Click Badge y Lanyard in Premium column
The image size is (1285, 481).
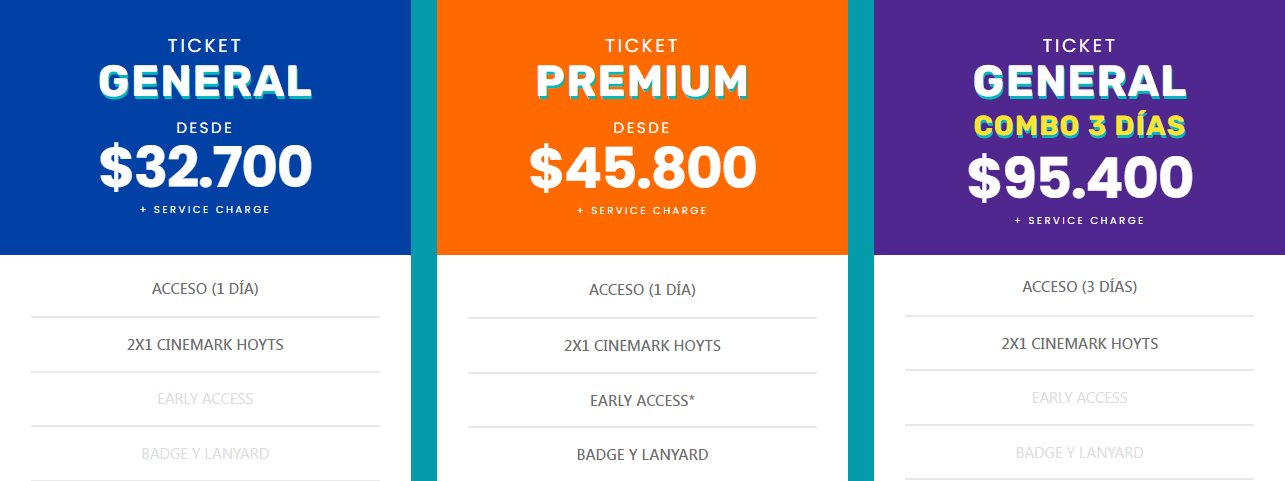point(642,454)
